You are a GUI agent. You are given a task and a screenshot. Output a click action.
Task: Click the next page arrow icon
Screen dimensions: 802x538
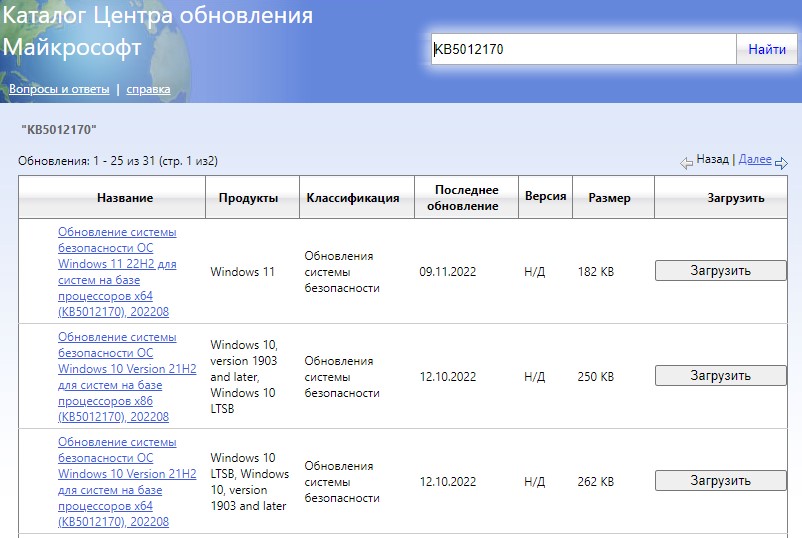coord(781,163)
